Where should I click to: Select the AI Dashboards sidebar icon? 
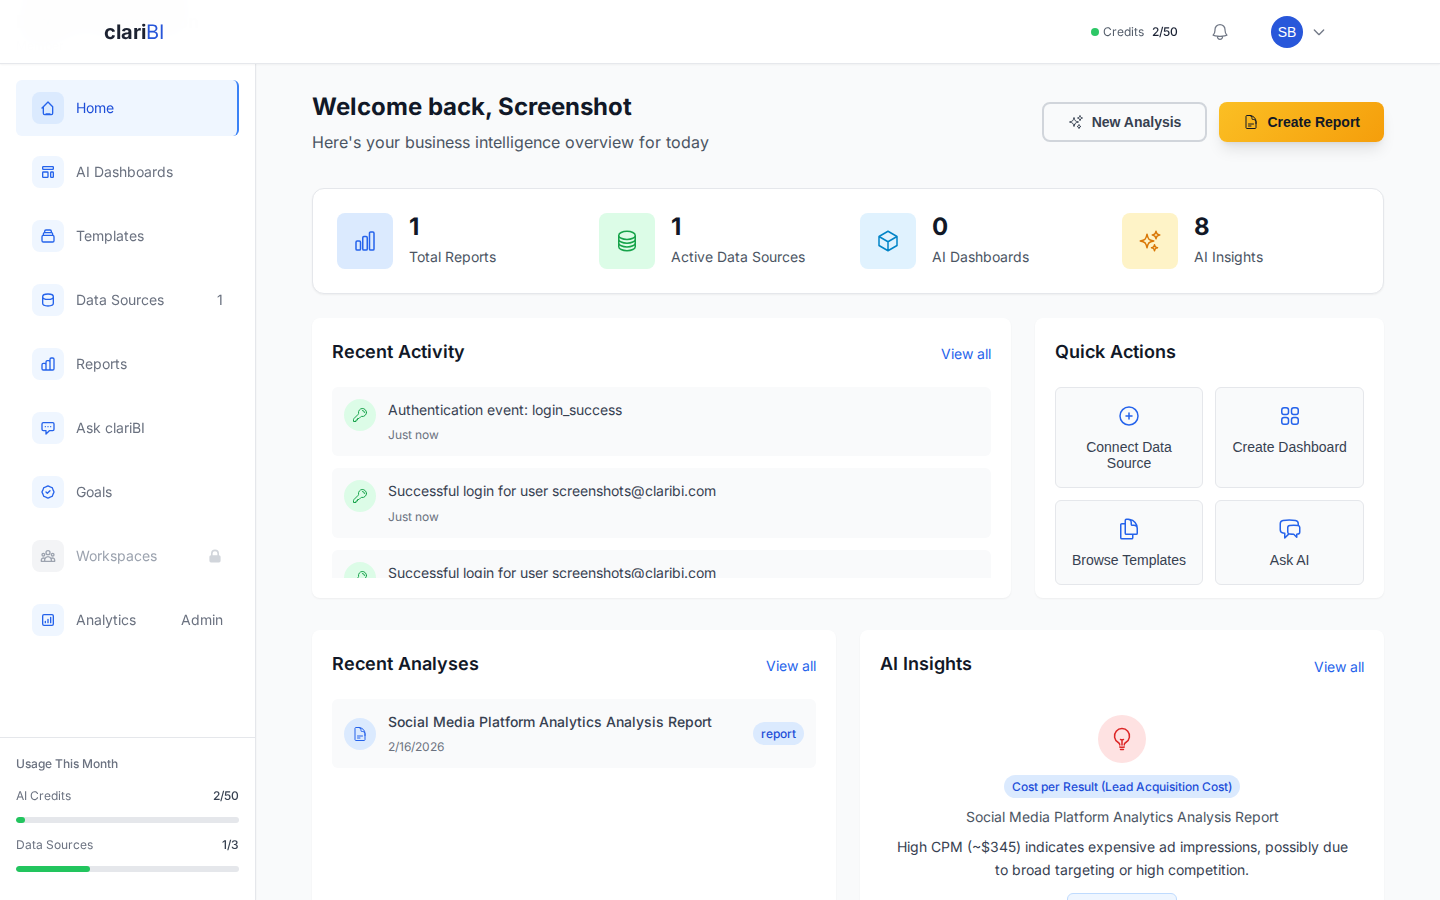click(48, 172)
